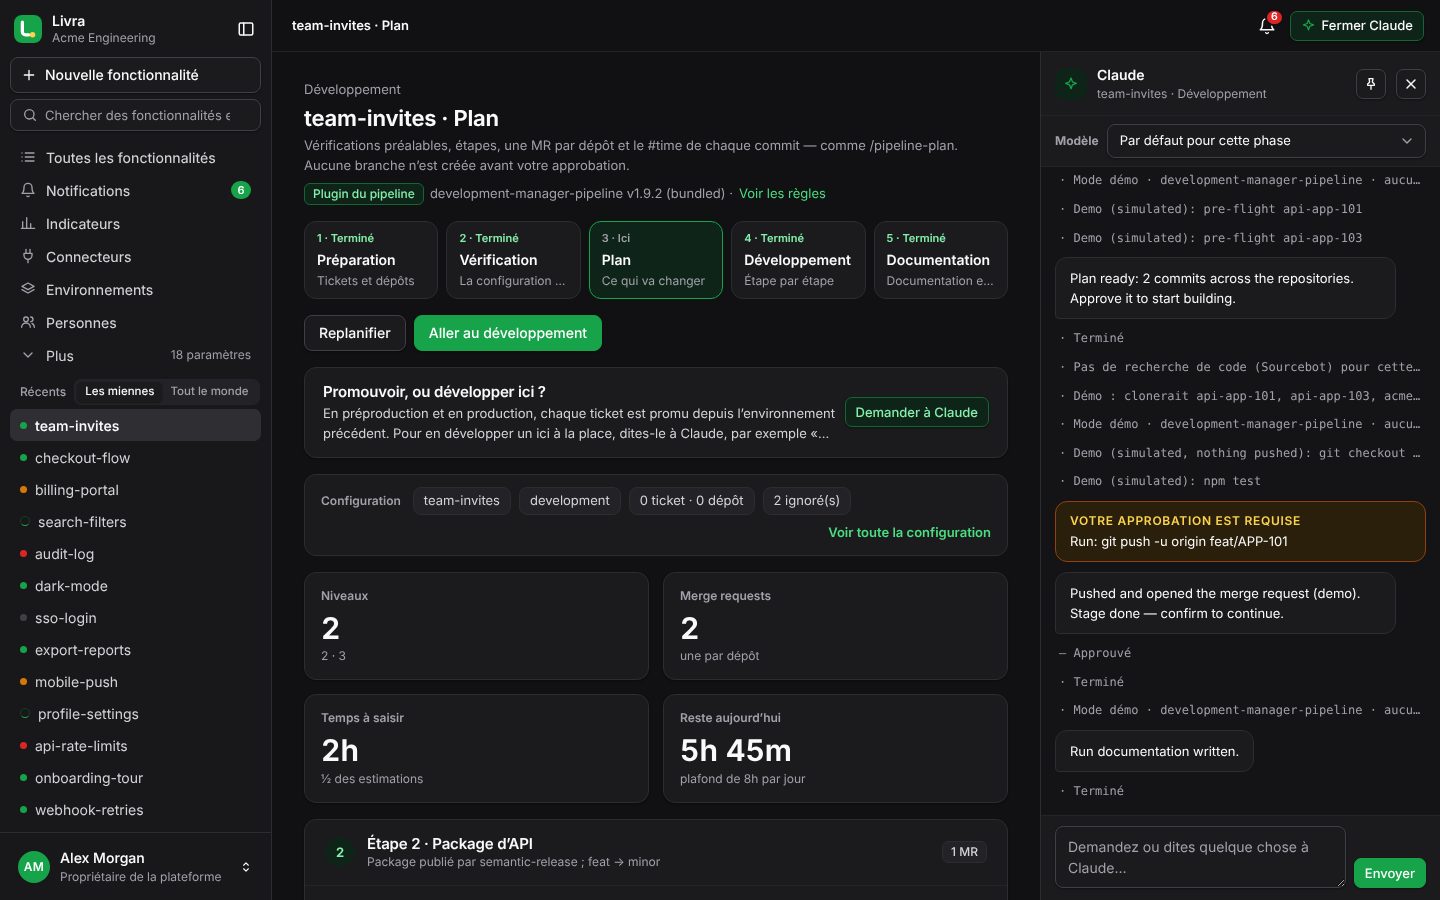Click Nouvelle fonctionnalité button

(136, 75)
